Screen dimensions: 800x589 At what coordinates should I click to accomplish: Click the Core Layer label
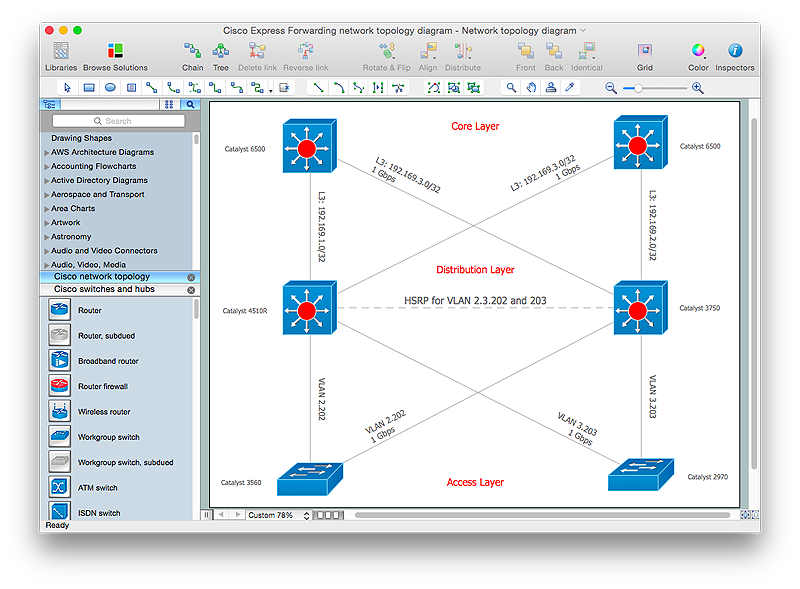pos(475,126)
